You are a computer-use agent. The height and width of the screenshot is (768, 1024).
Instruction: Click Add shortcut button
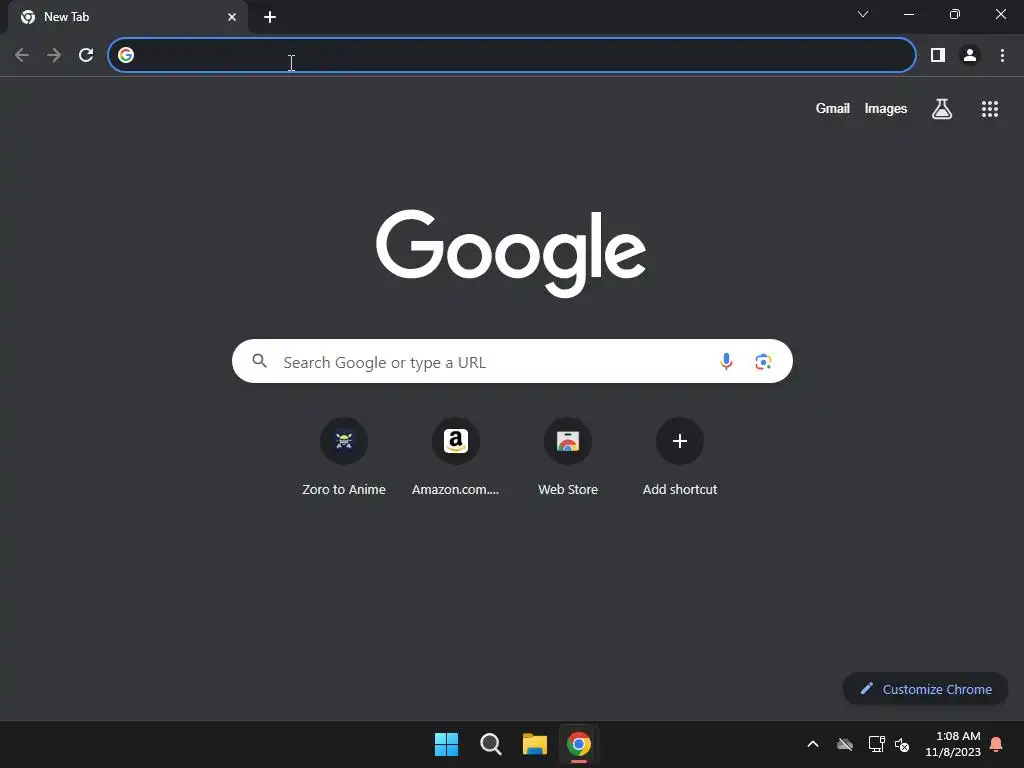click(680, 458)
